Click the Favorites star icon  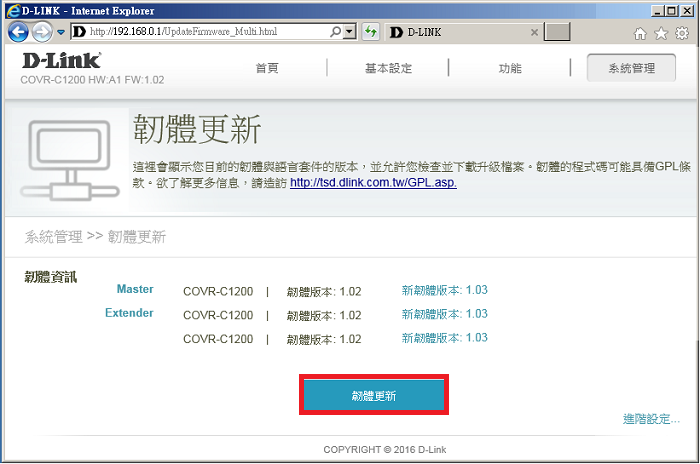tap(660, 33)
